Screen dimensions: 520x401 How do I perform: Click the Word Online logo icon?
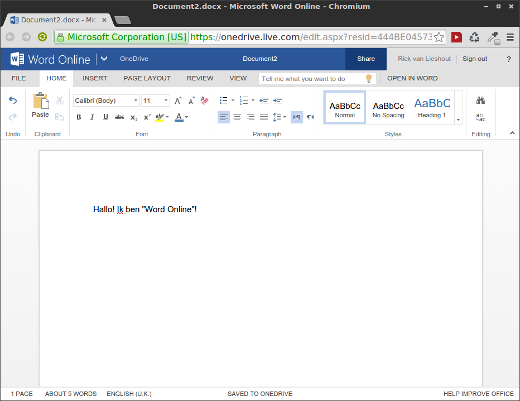(17, 59)
